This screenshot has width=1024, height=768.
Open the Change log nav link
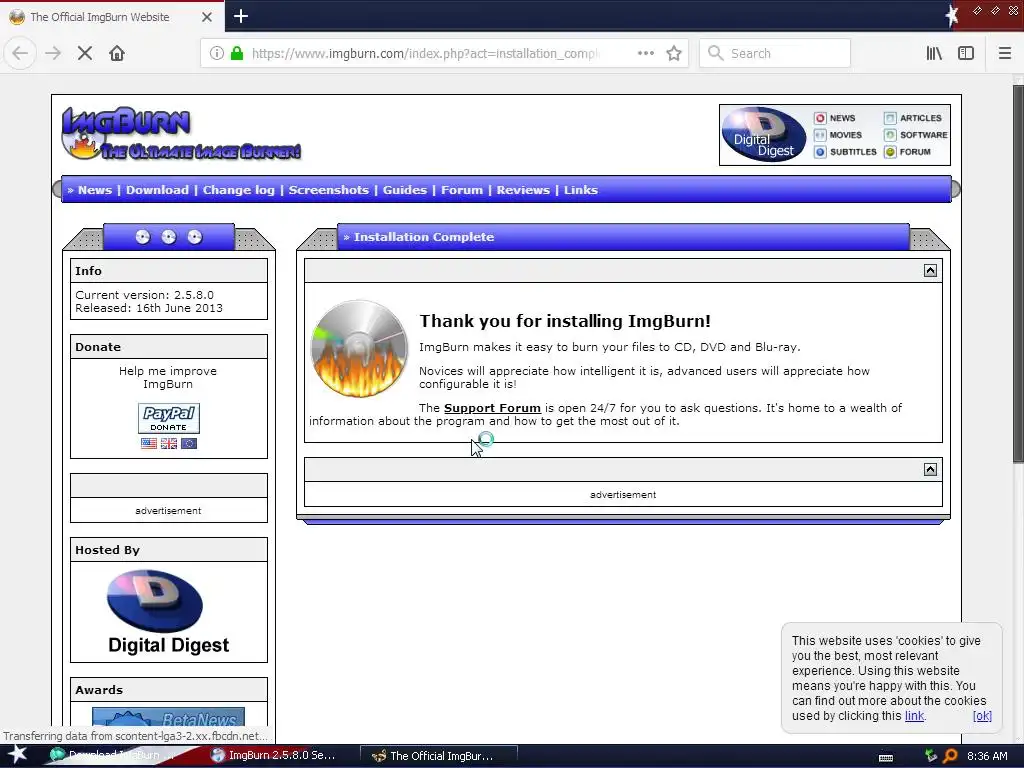pos(238,190)
